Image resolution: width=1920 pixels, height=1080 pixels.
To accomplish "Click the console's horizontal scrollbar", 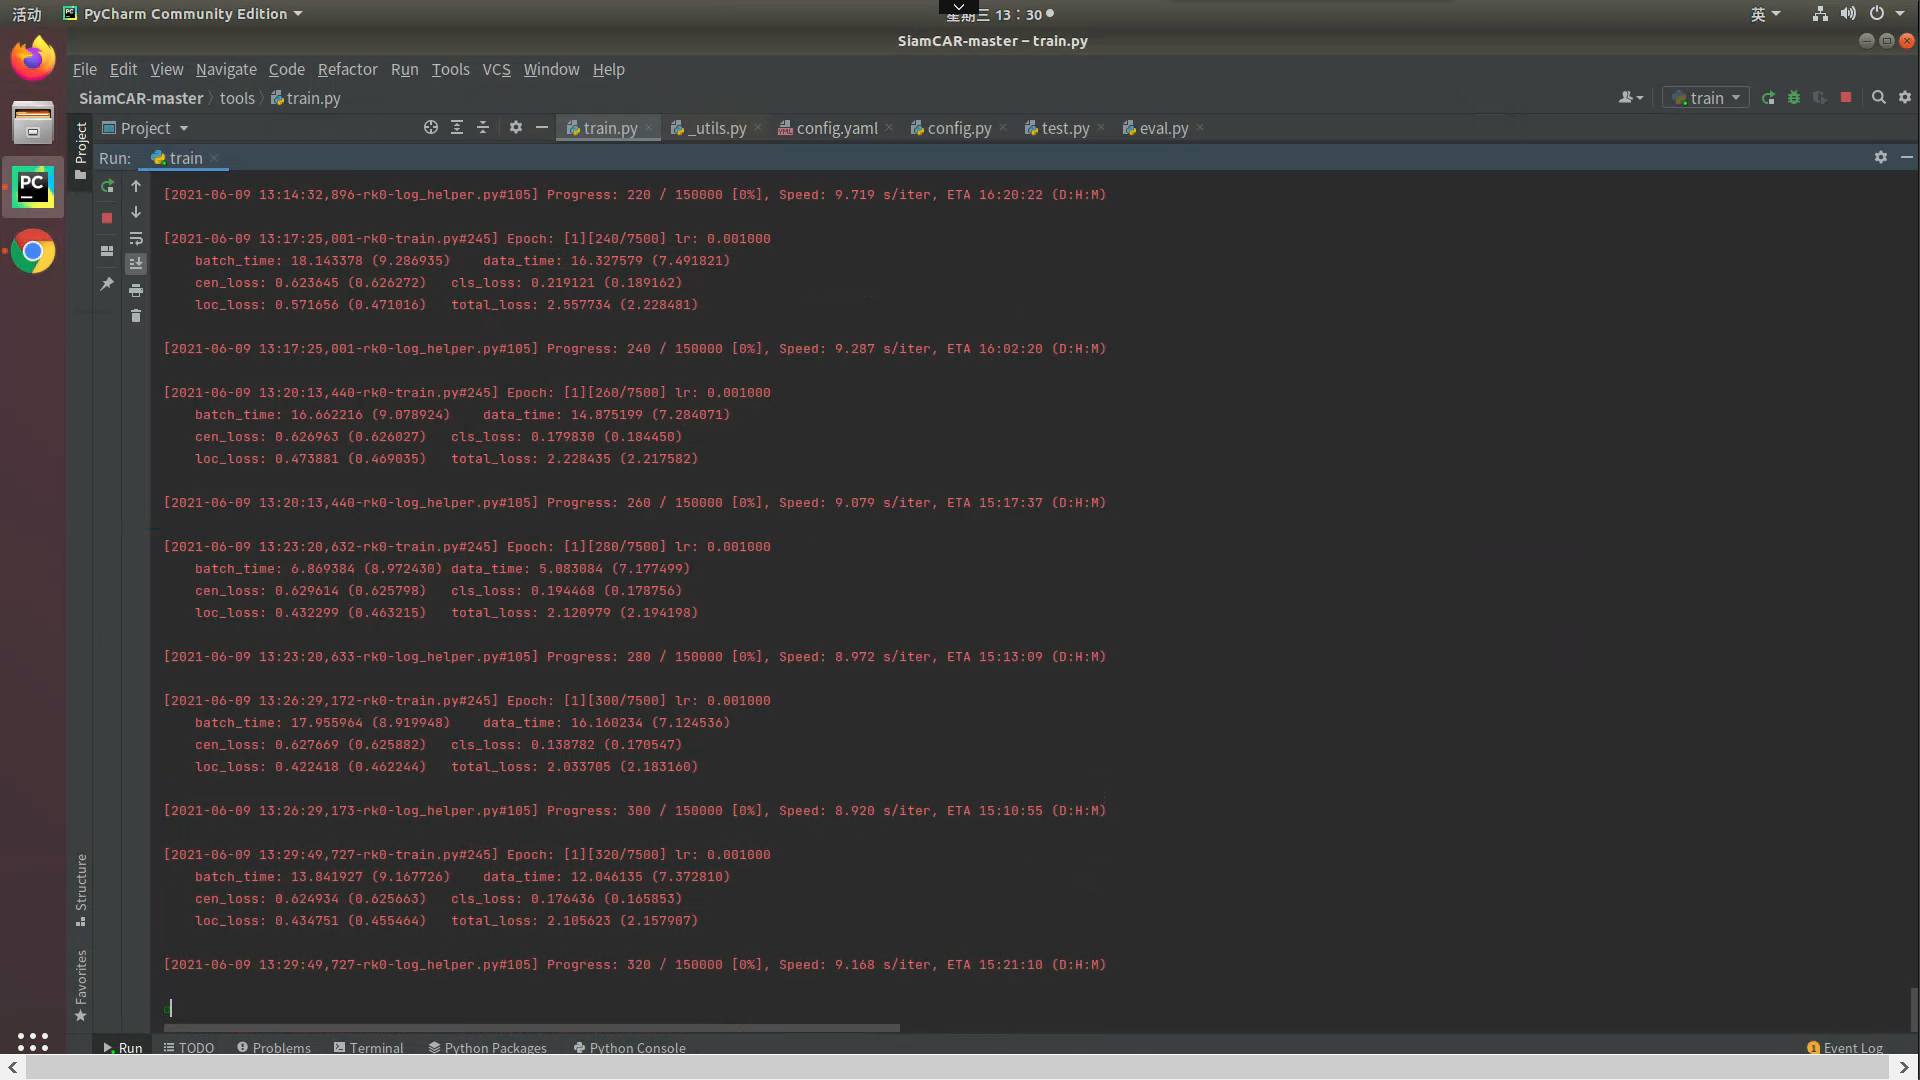I will (x=530, y=1027).
